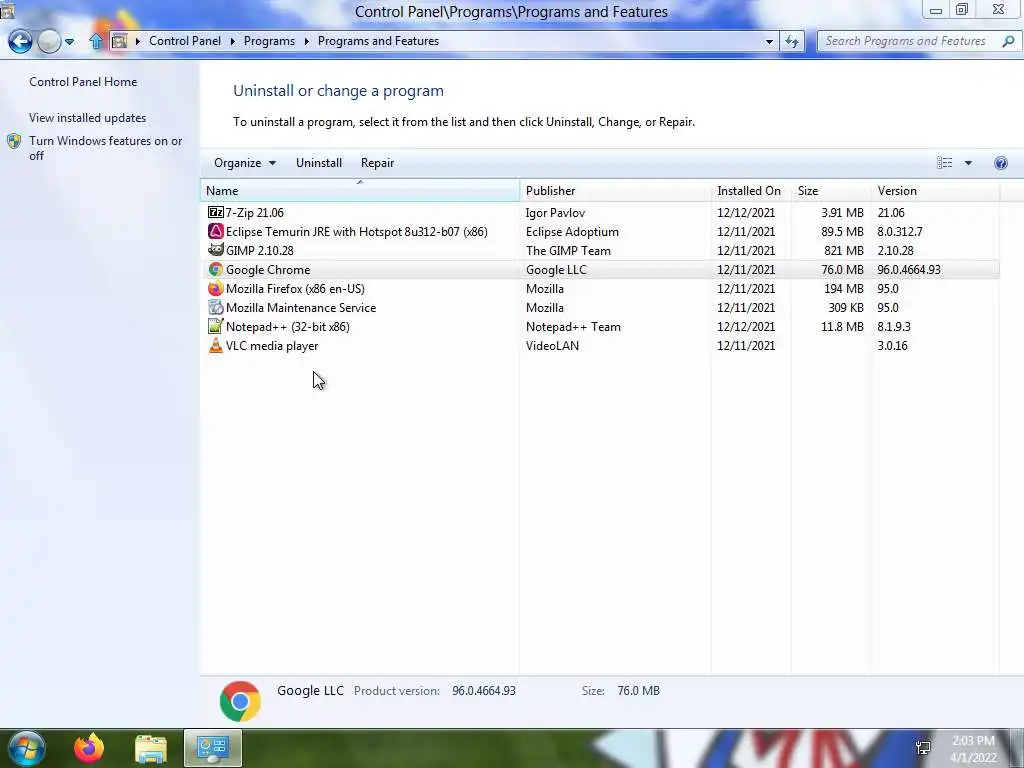
Task: Click the search magnifier icon
Action: (x=1008, y=41)
